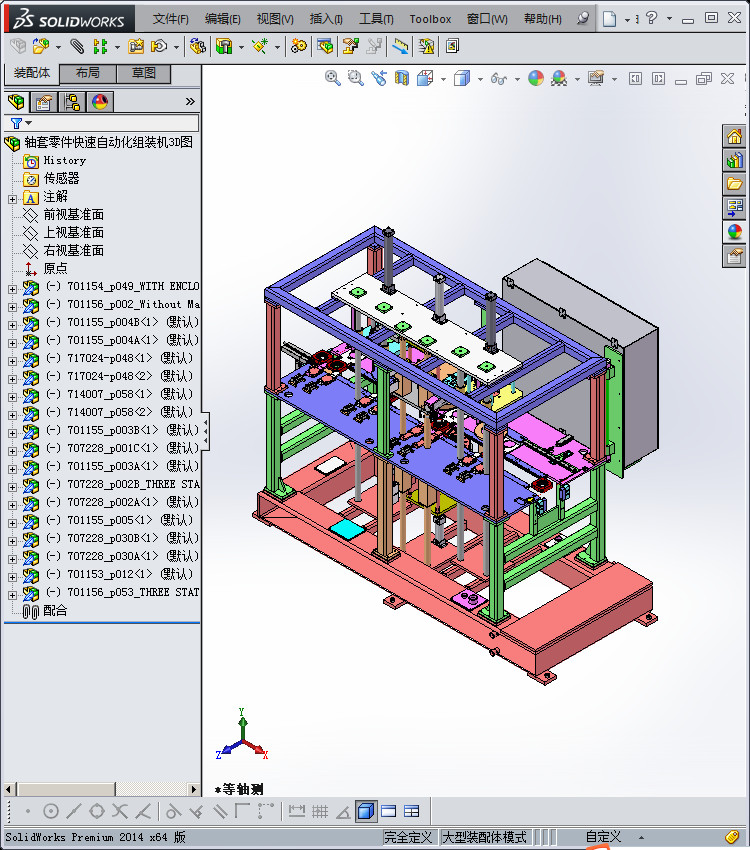Open View Orientation dropdown arrow
The width and height of the screenshot is (750, 850).
click(x=443, y=79)
